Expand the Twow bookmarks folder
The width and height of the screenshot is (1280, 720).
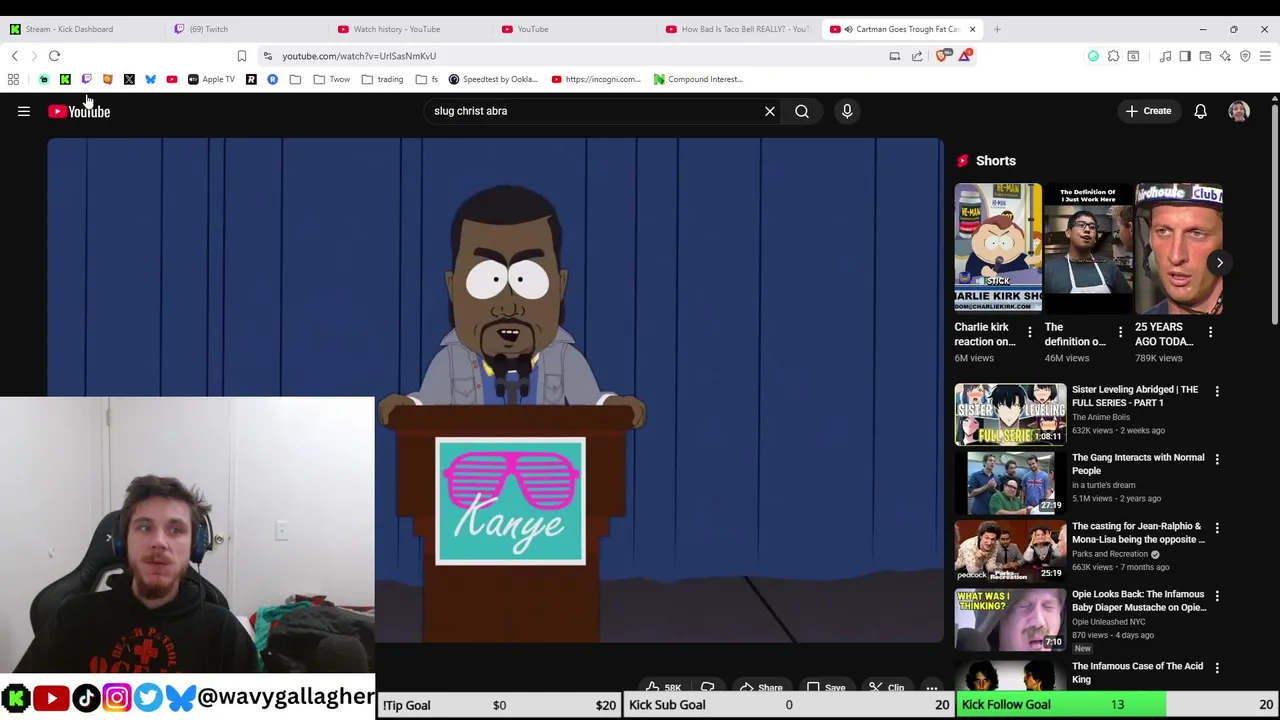[x=333, y=79]
